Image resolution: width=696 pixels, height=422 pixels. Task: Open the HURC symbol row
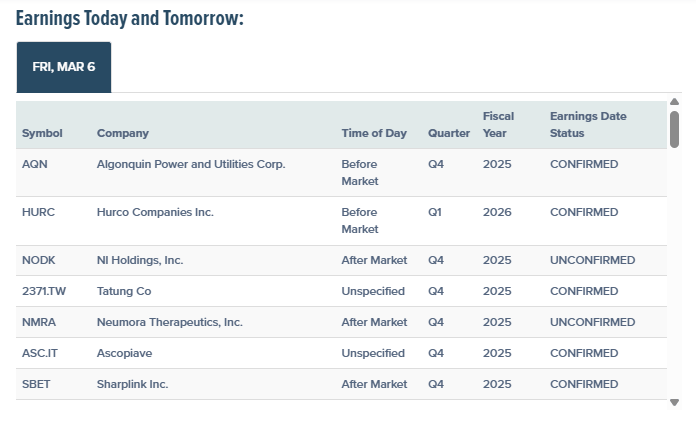[x=39, y=212]
